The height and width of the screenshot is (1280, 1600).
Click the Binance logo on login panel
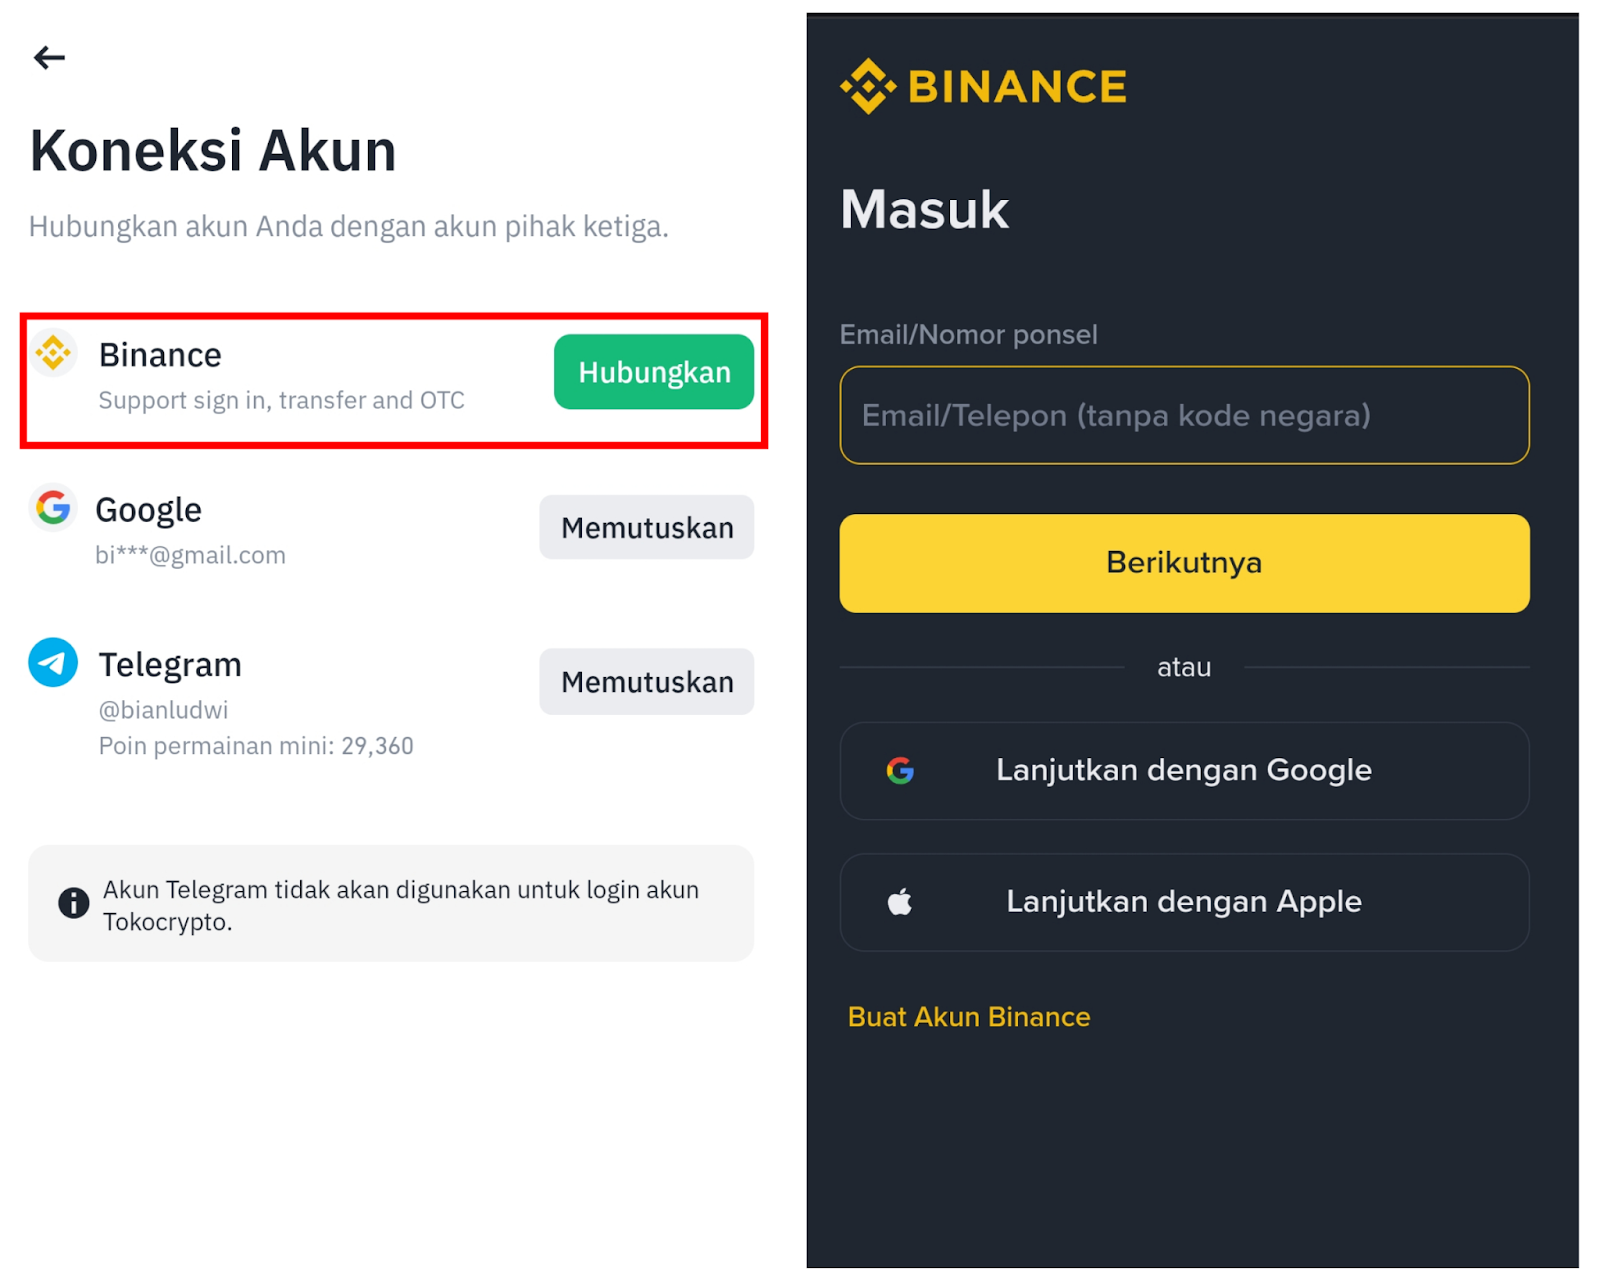pyautogui.click(x=983, y=86)
